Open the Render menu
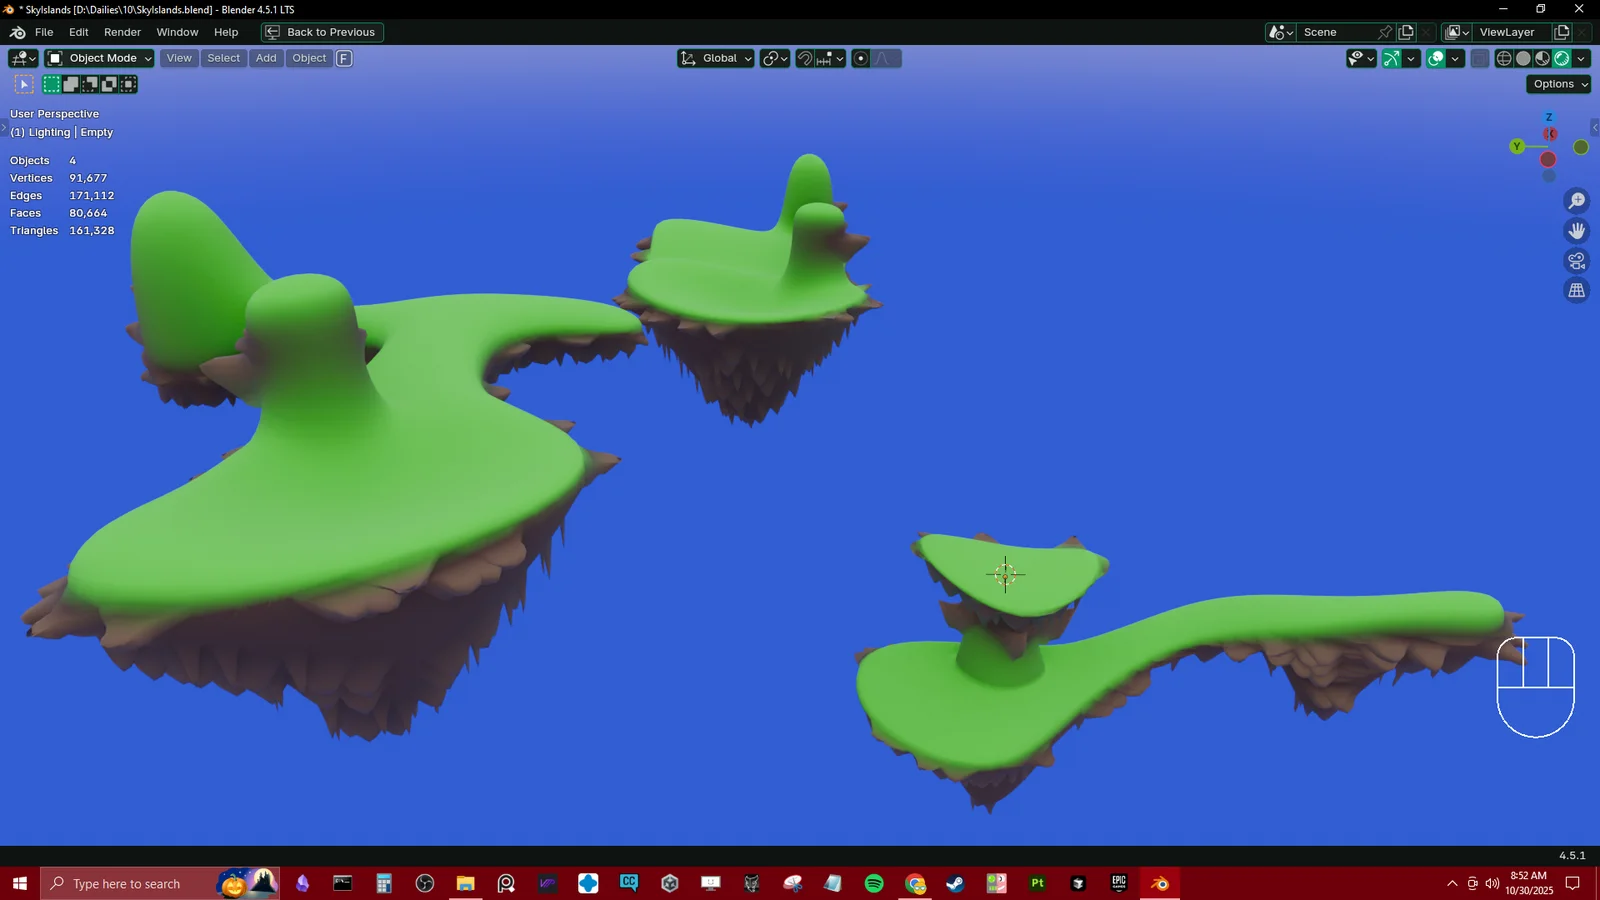 click(122, 32)
